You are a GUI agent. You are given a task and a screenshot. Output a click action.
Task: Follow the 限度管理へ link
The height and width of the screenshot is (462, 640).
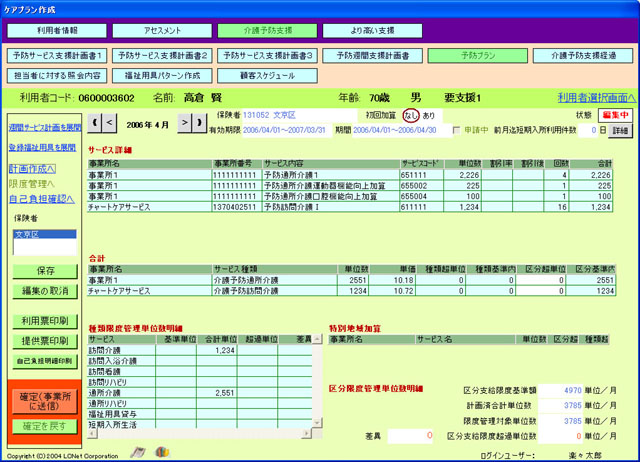click(x=31, y=184)
